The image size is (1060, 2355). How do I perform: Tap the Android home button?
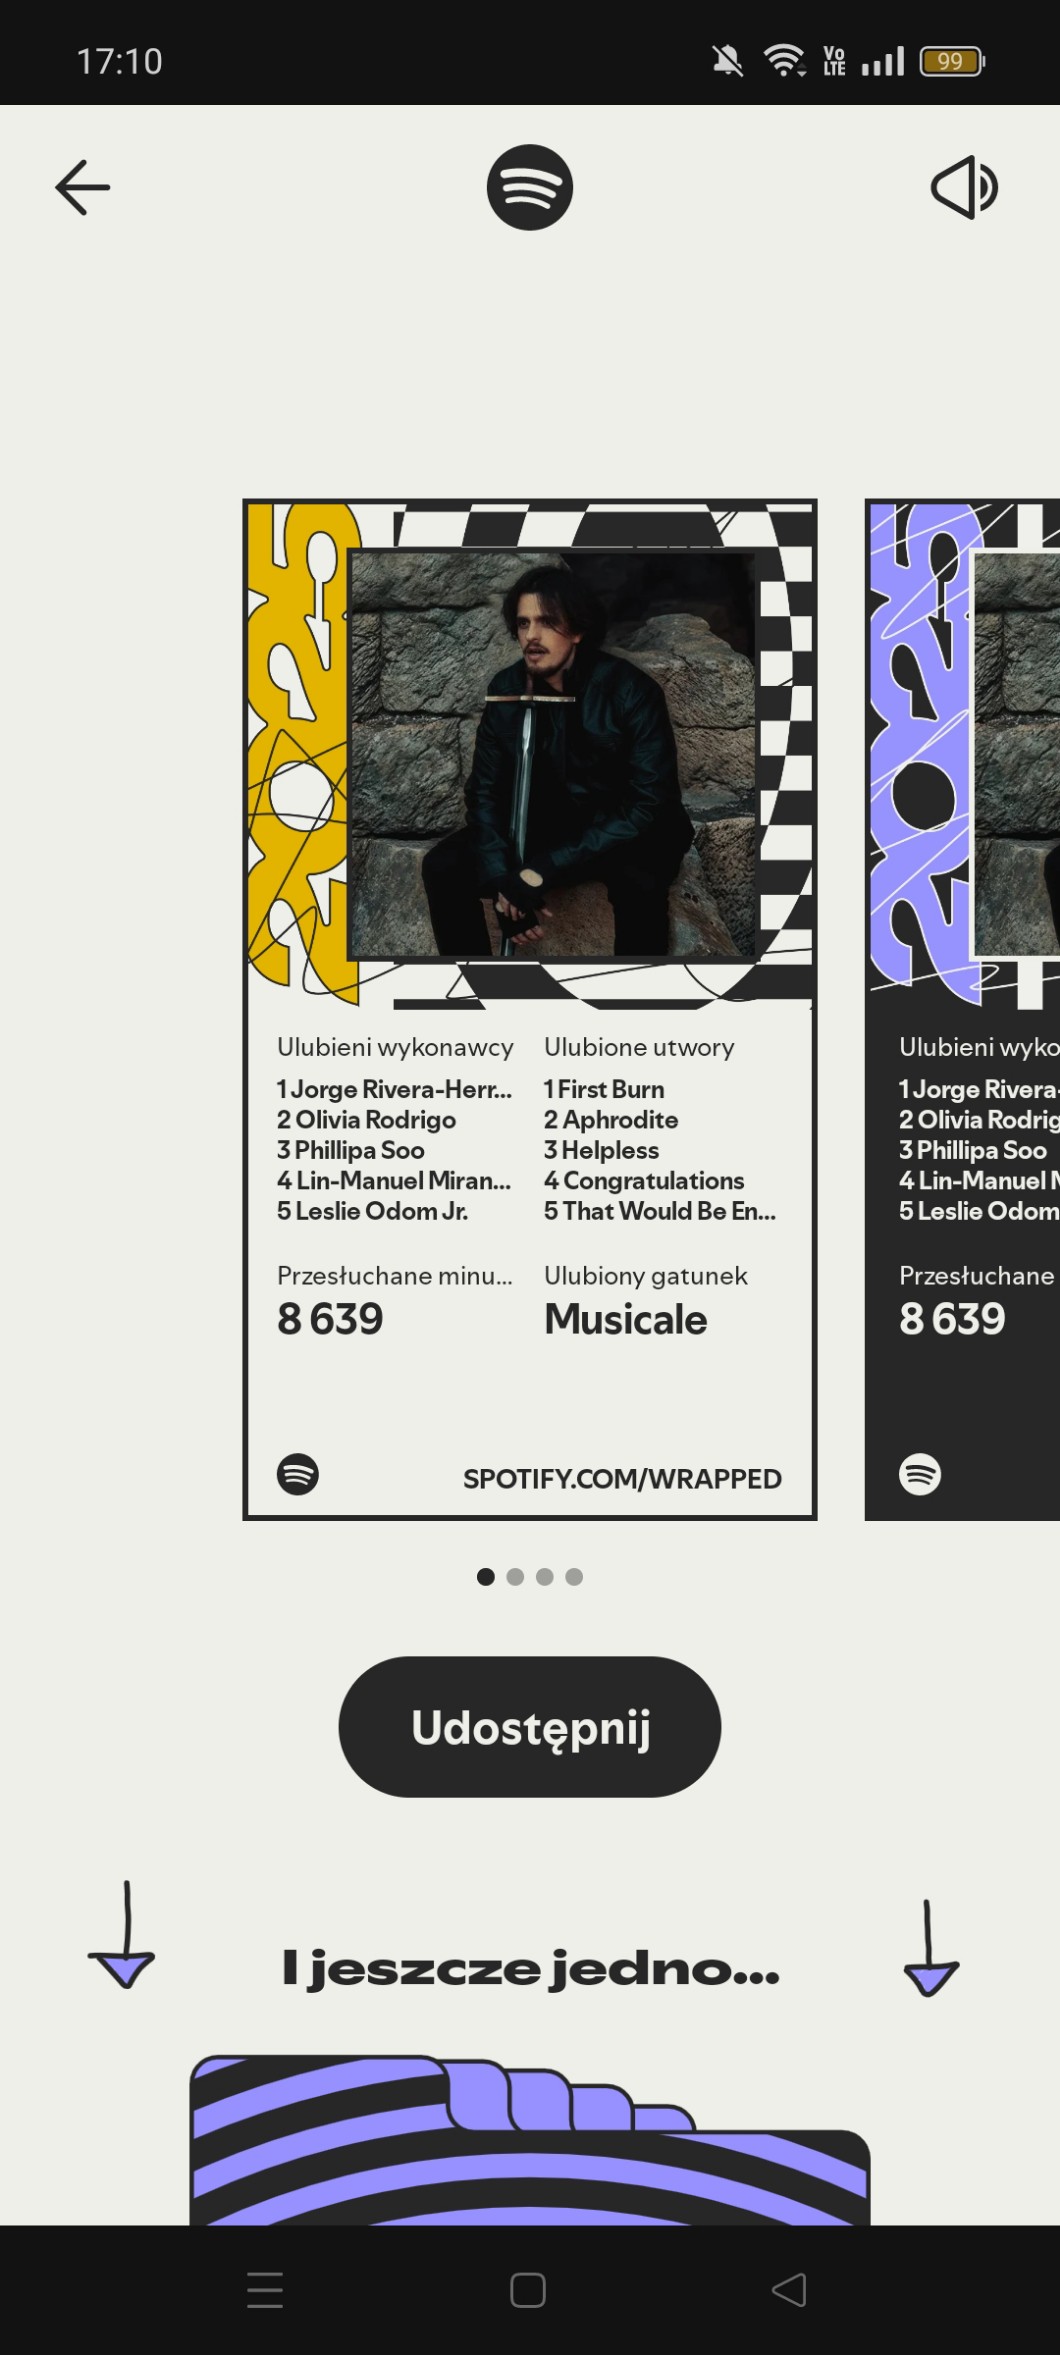tap(528, 2290)
